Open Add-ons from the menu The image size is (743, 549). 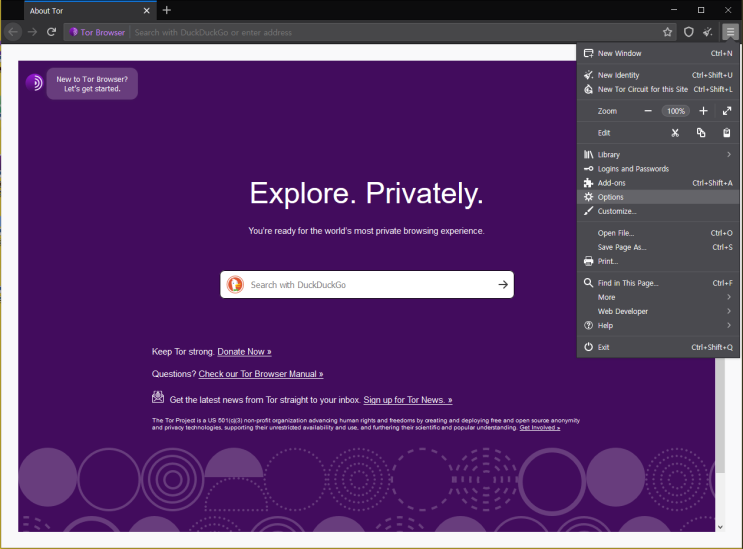[x=658, y=183]
